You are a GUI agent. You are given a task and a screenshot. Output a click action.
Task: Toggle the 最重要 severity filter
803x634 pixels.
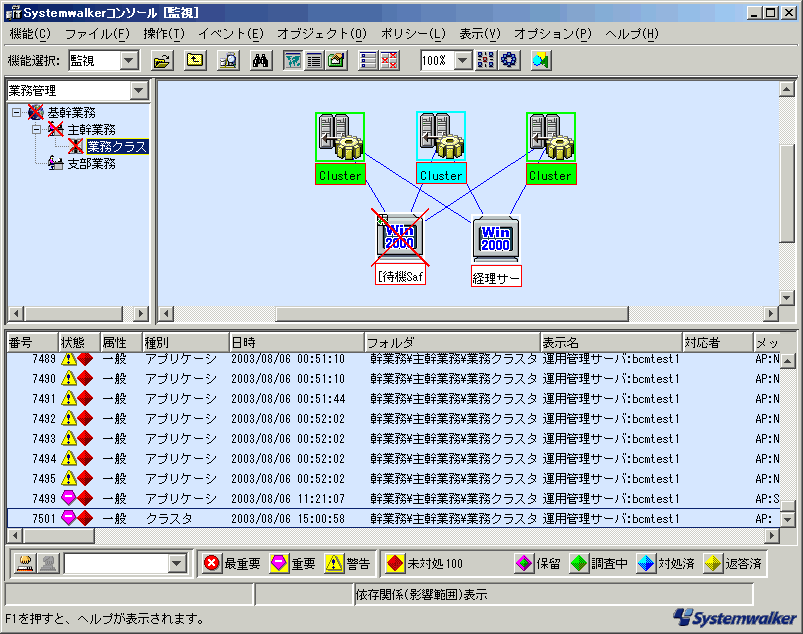click(232, 564)
